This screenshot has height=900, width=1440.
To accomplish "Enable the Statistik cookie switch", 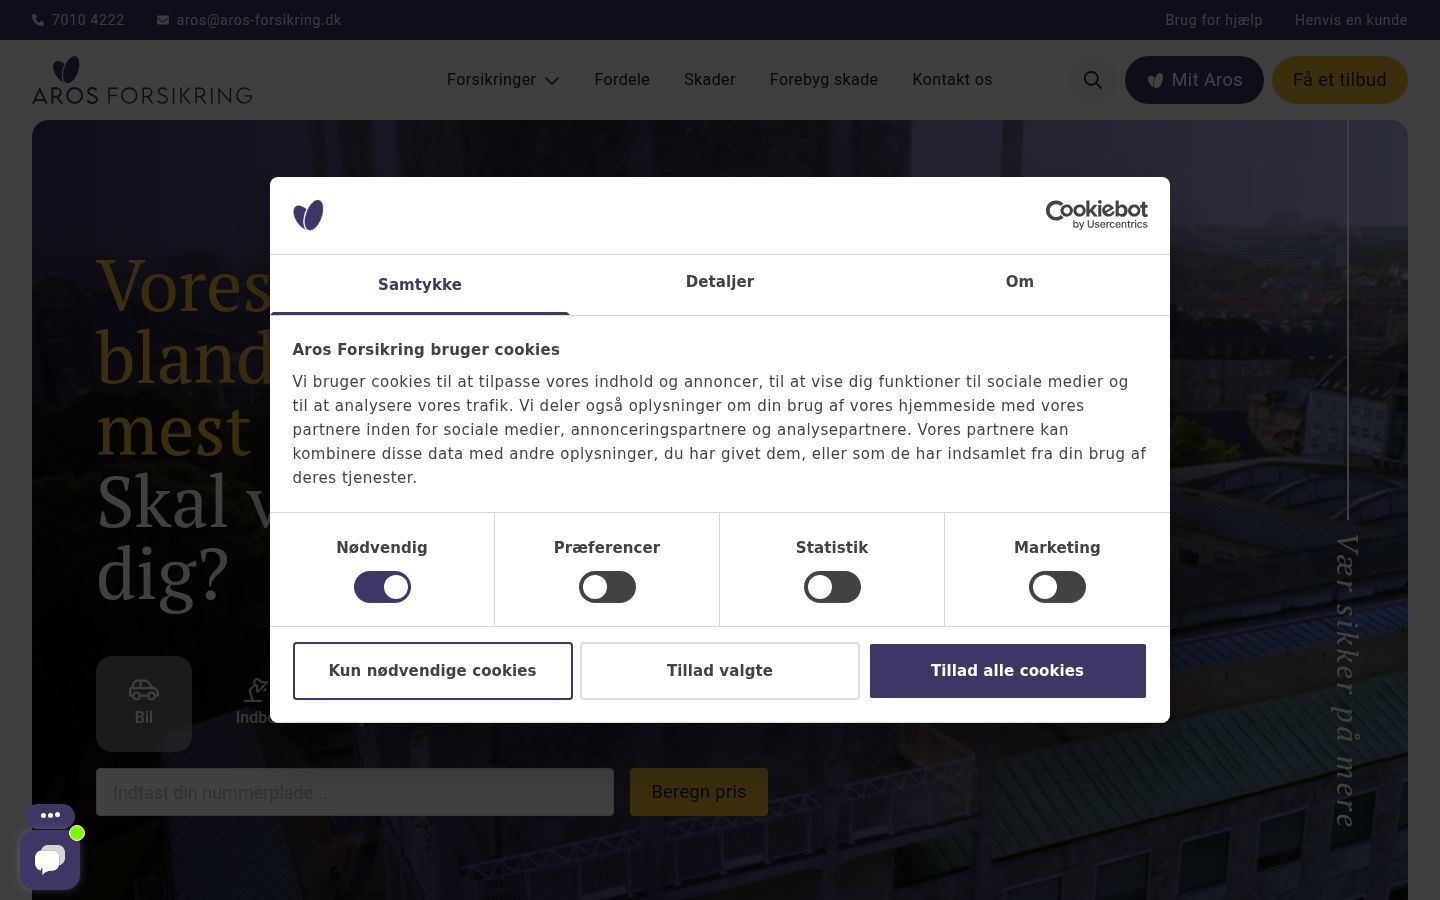I will coord(832,587).
